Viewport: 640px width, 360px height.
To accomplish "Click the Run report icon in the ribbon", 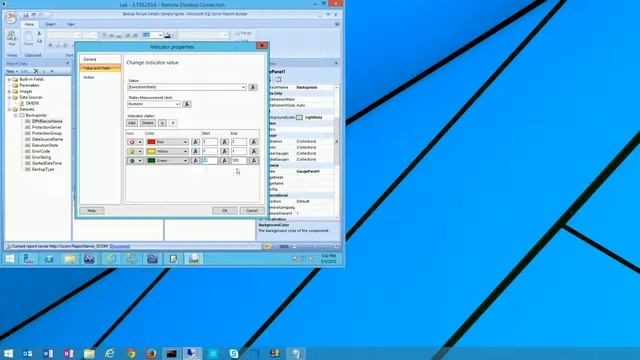I will (x=12, y=38).
